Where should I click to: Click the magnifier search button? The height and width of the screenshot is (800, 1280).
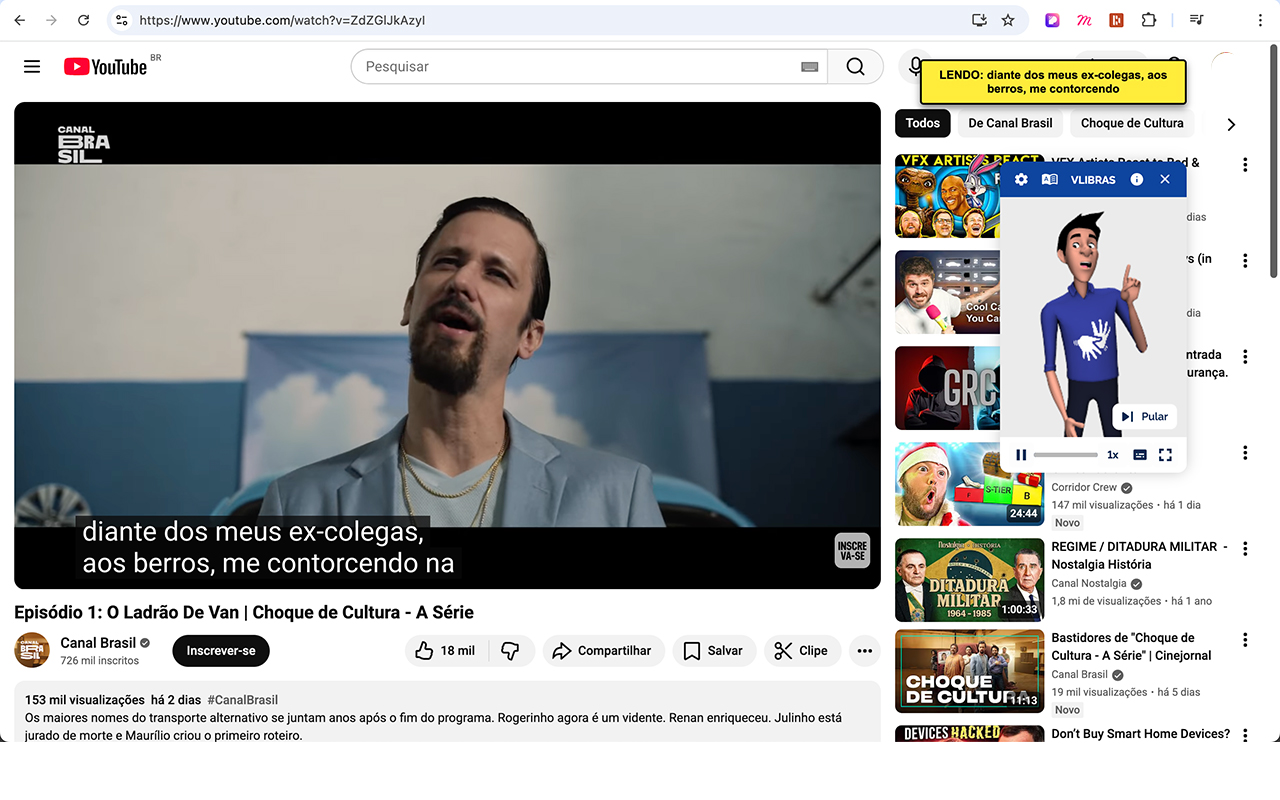click(x=855, y=67)
